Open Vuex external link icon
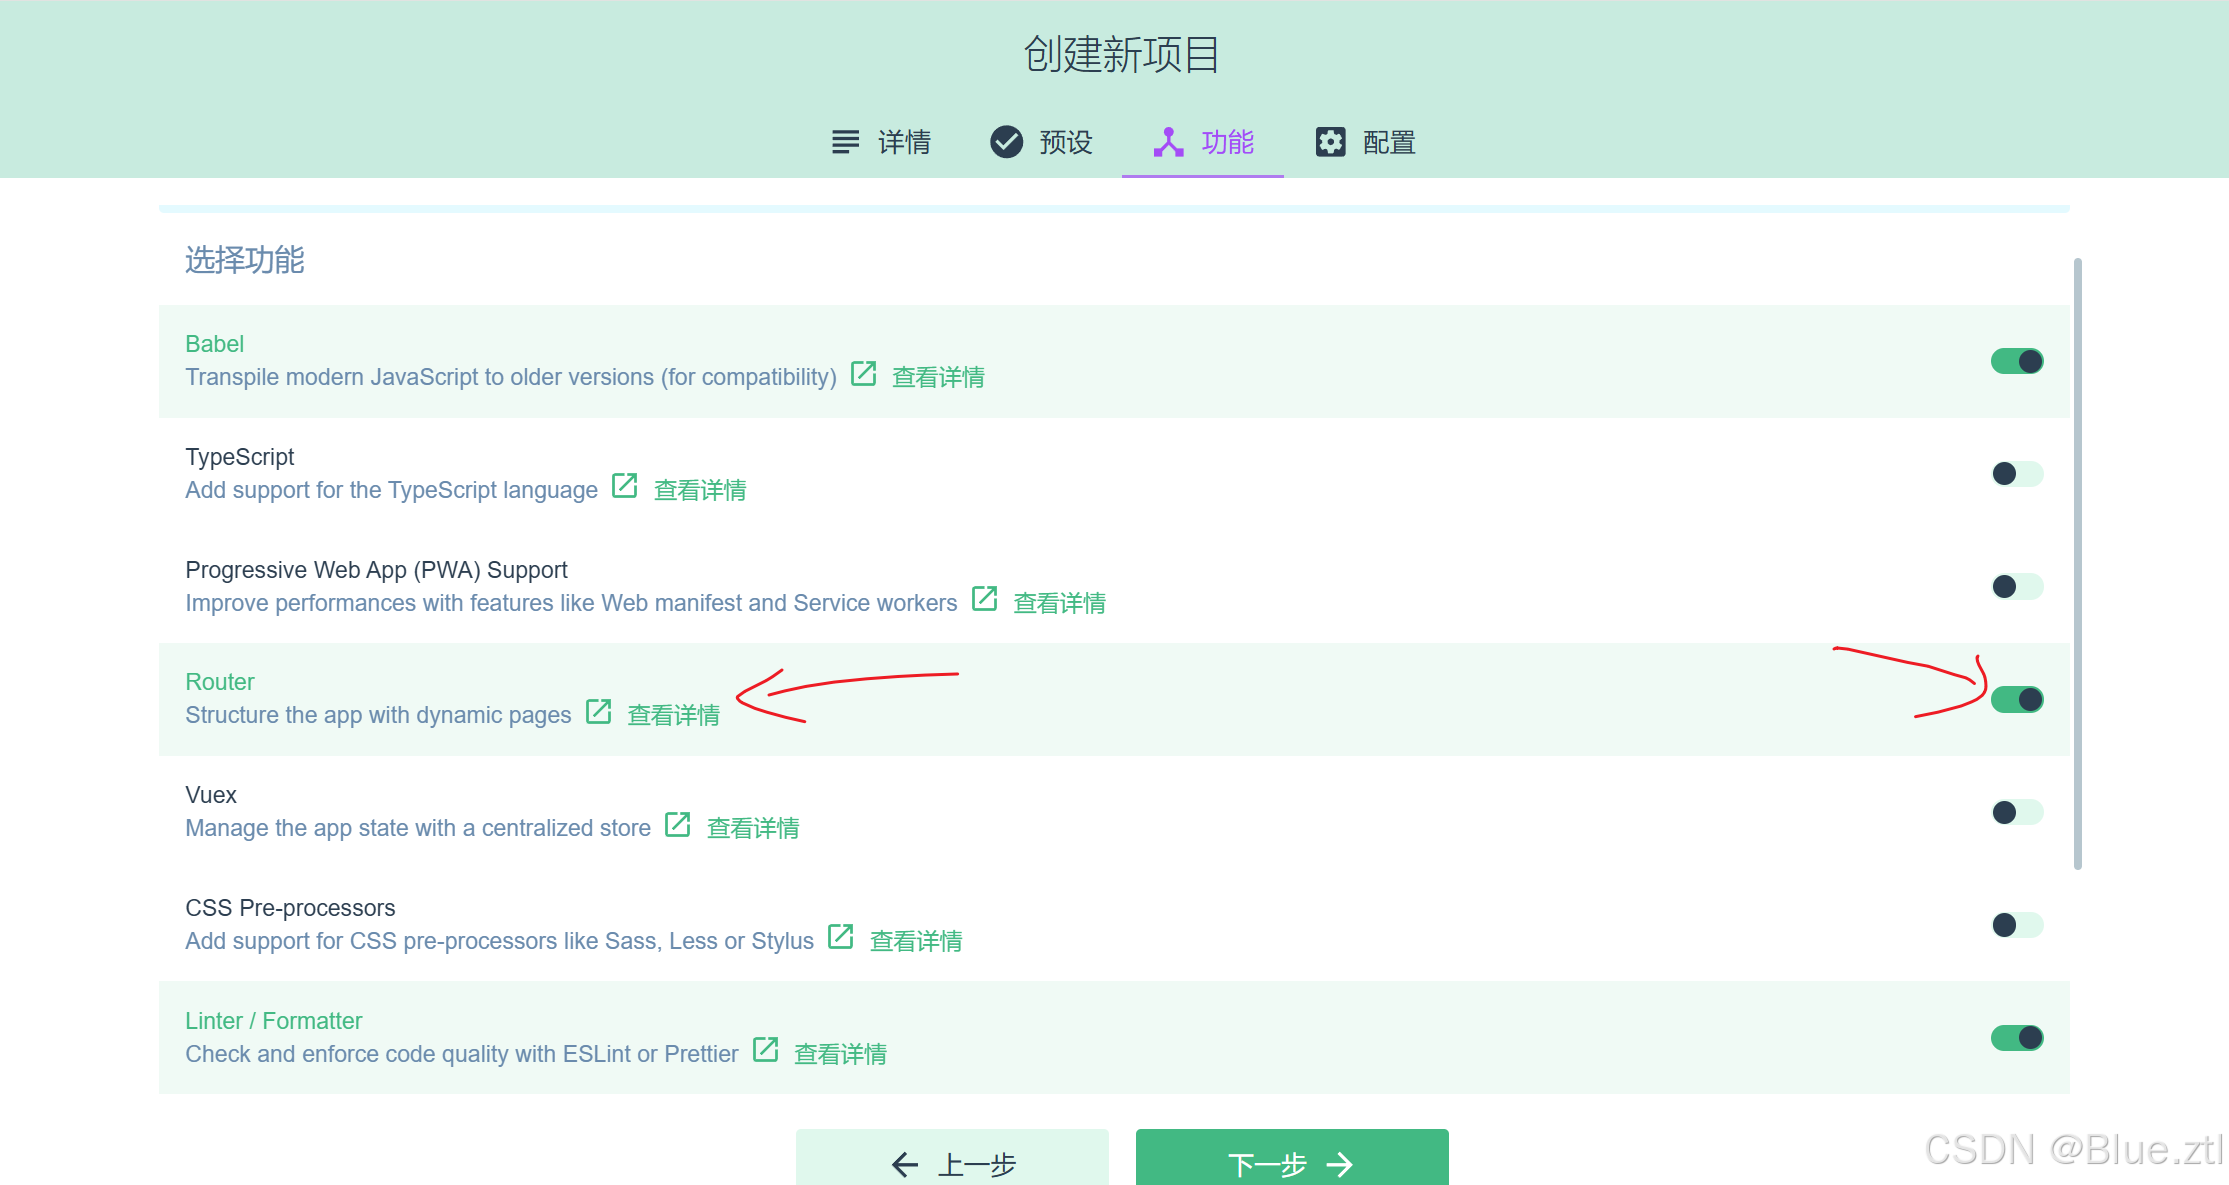 677,825
